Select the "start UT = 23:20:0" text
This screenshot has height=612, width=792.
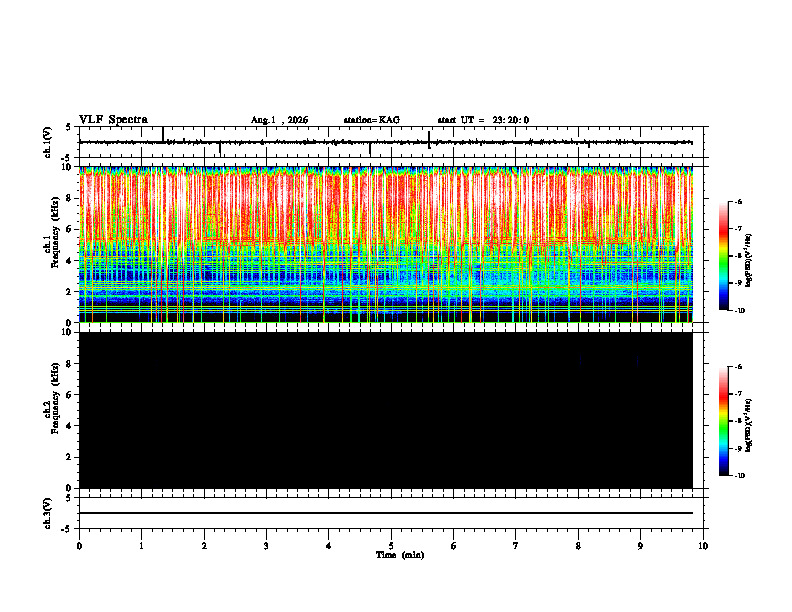pyautogui.click(x=483, y=120)
